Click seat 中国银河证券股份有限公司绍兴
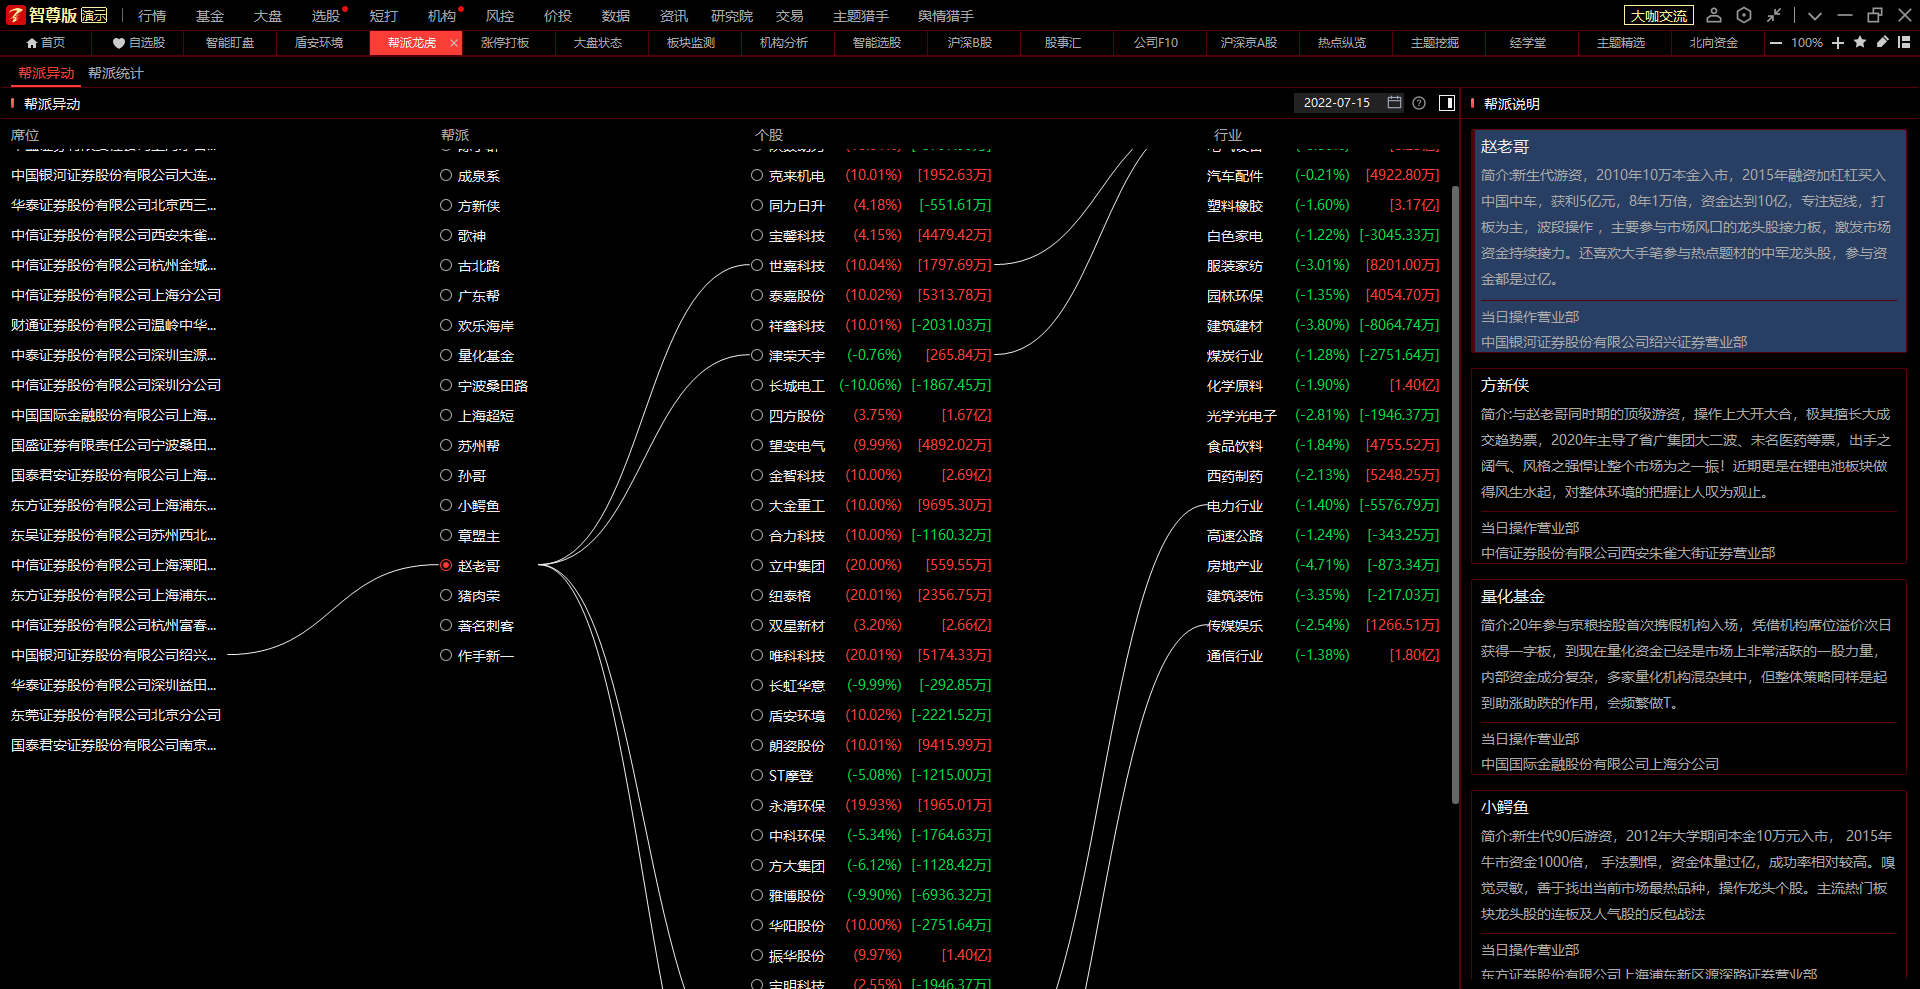 (x=114, y=655)
